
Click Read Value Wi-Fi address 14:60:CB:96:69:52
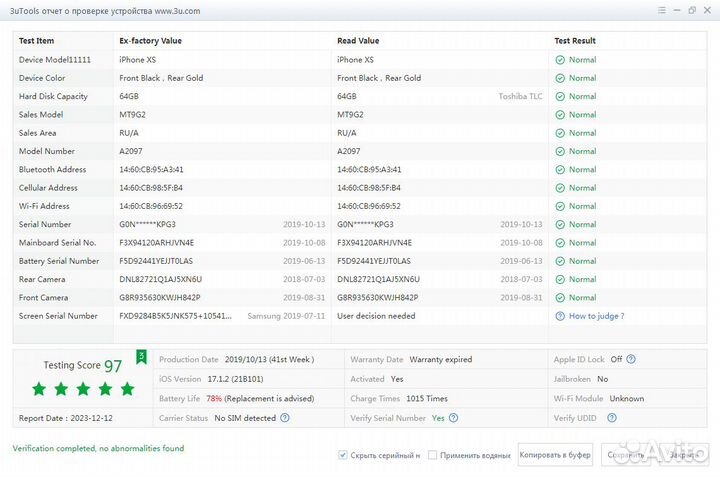pos(369,206)
